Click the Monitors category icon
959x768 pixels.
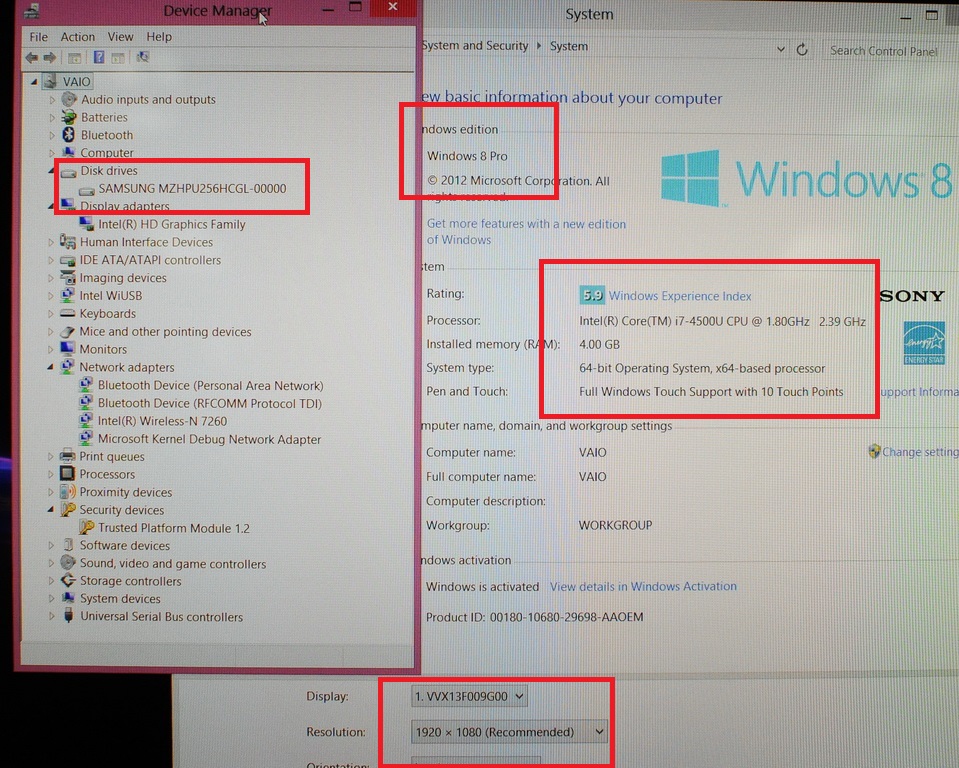tap(67, 349)
